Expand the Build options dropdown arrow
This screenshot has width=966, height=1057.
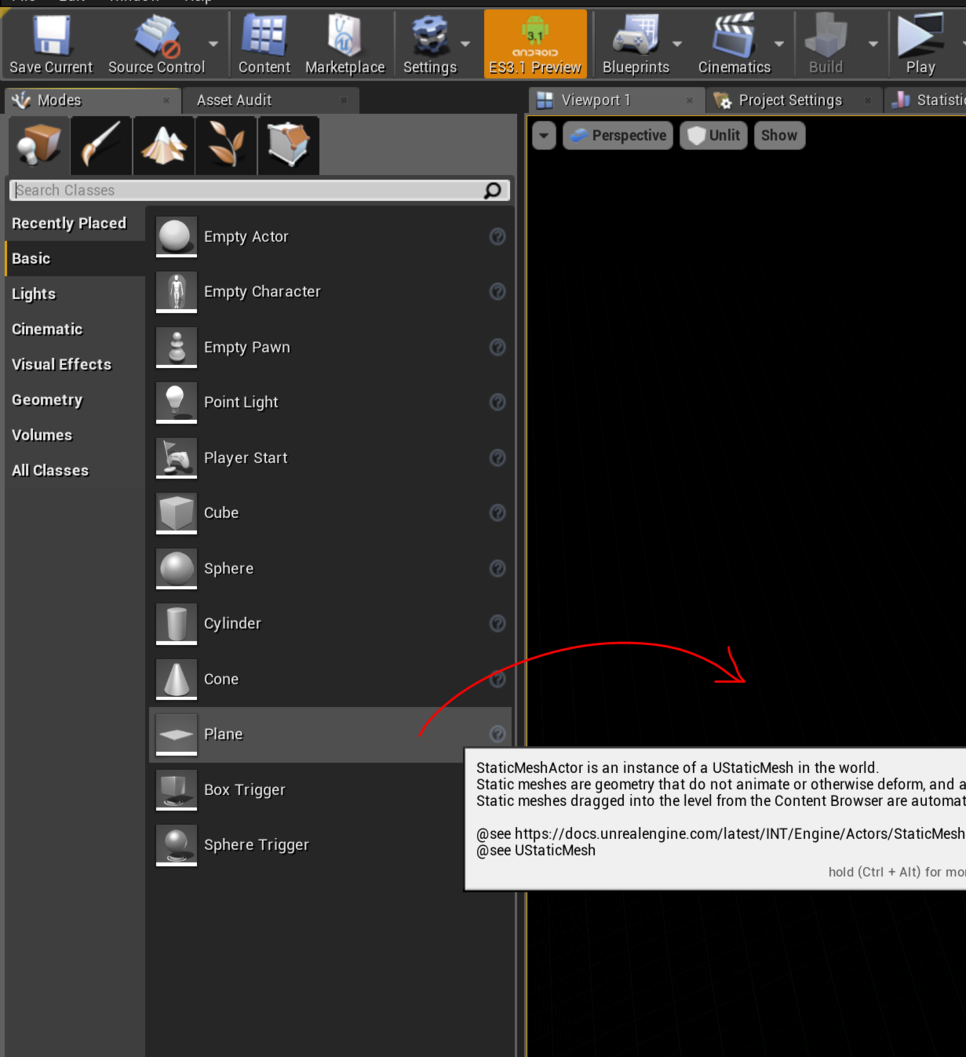(873, 44)
